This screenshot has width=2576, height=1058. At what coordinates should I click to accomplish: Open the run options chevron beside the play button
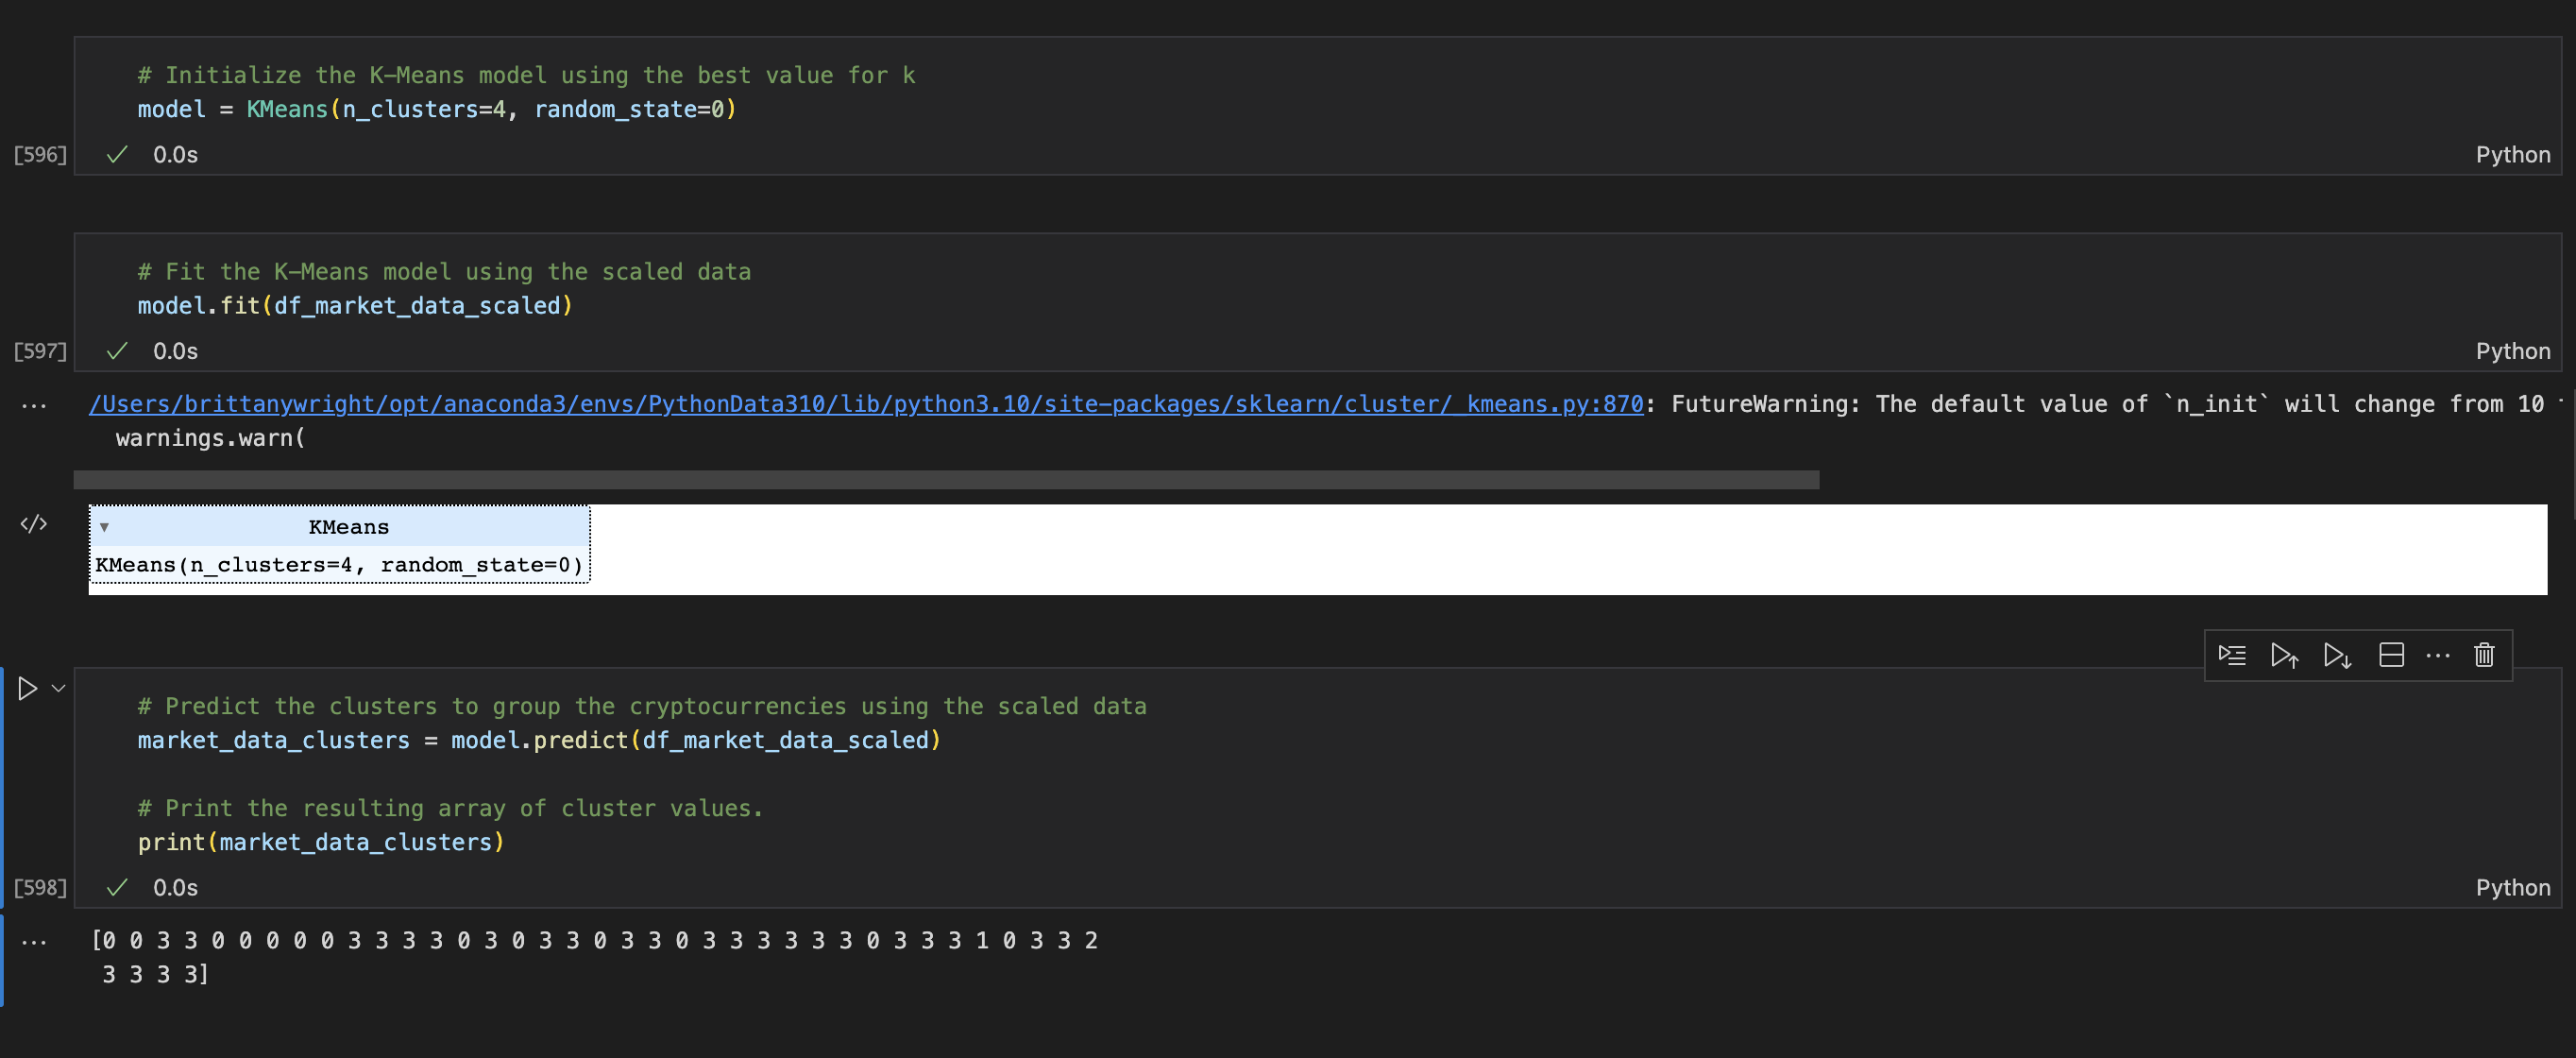pos(57,687)
